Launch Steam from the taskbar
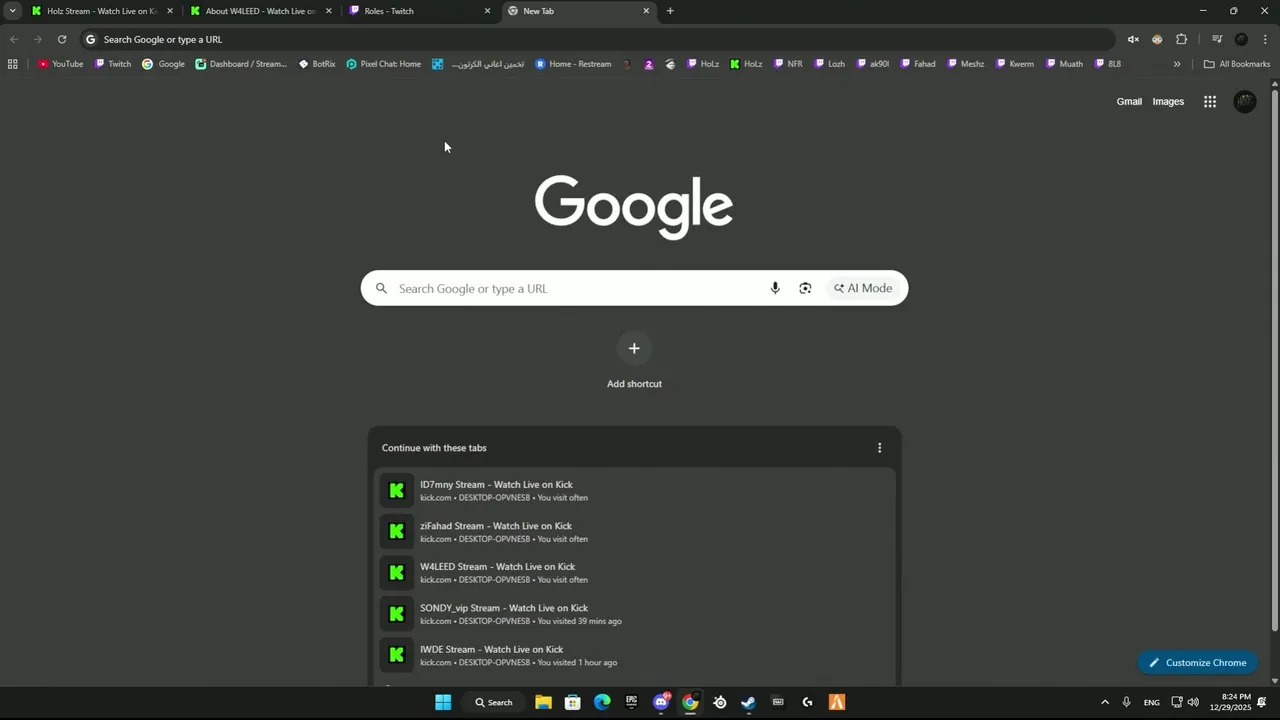This screenshot has height=720, width=1280. (x=748, y=702)
